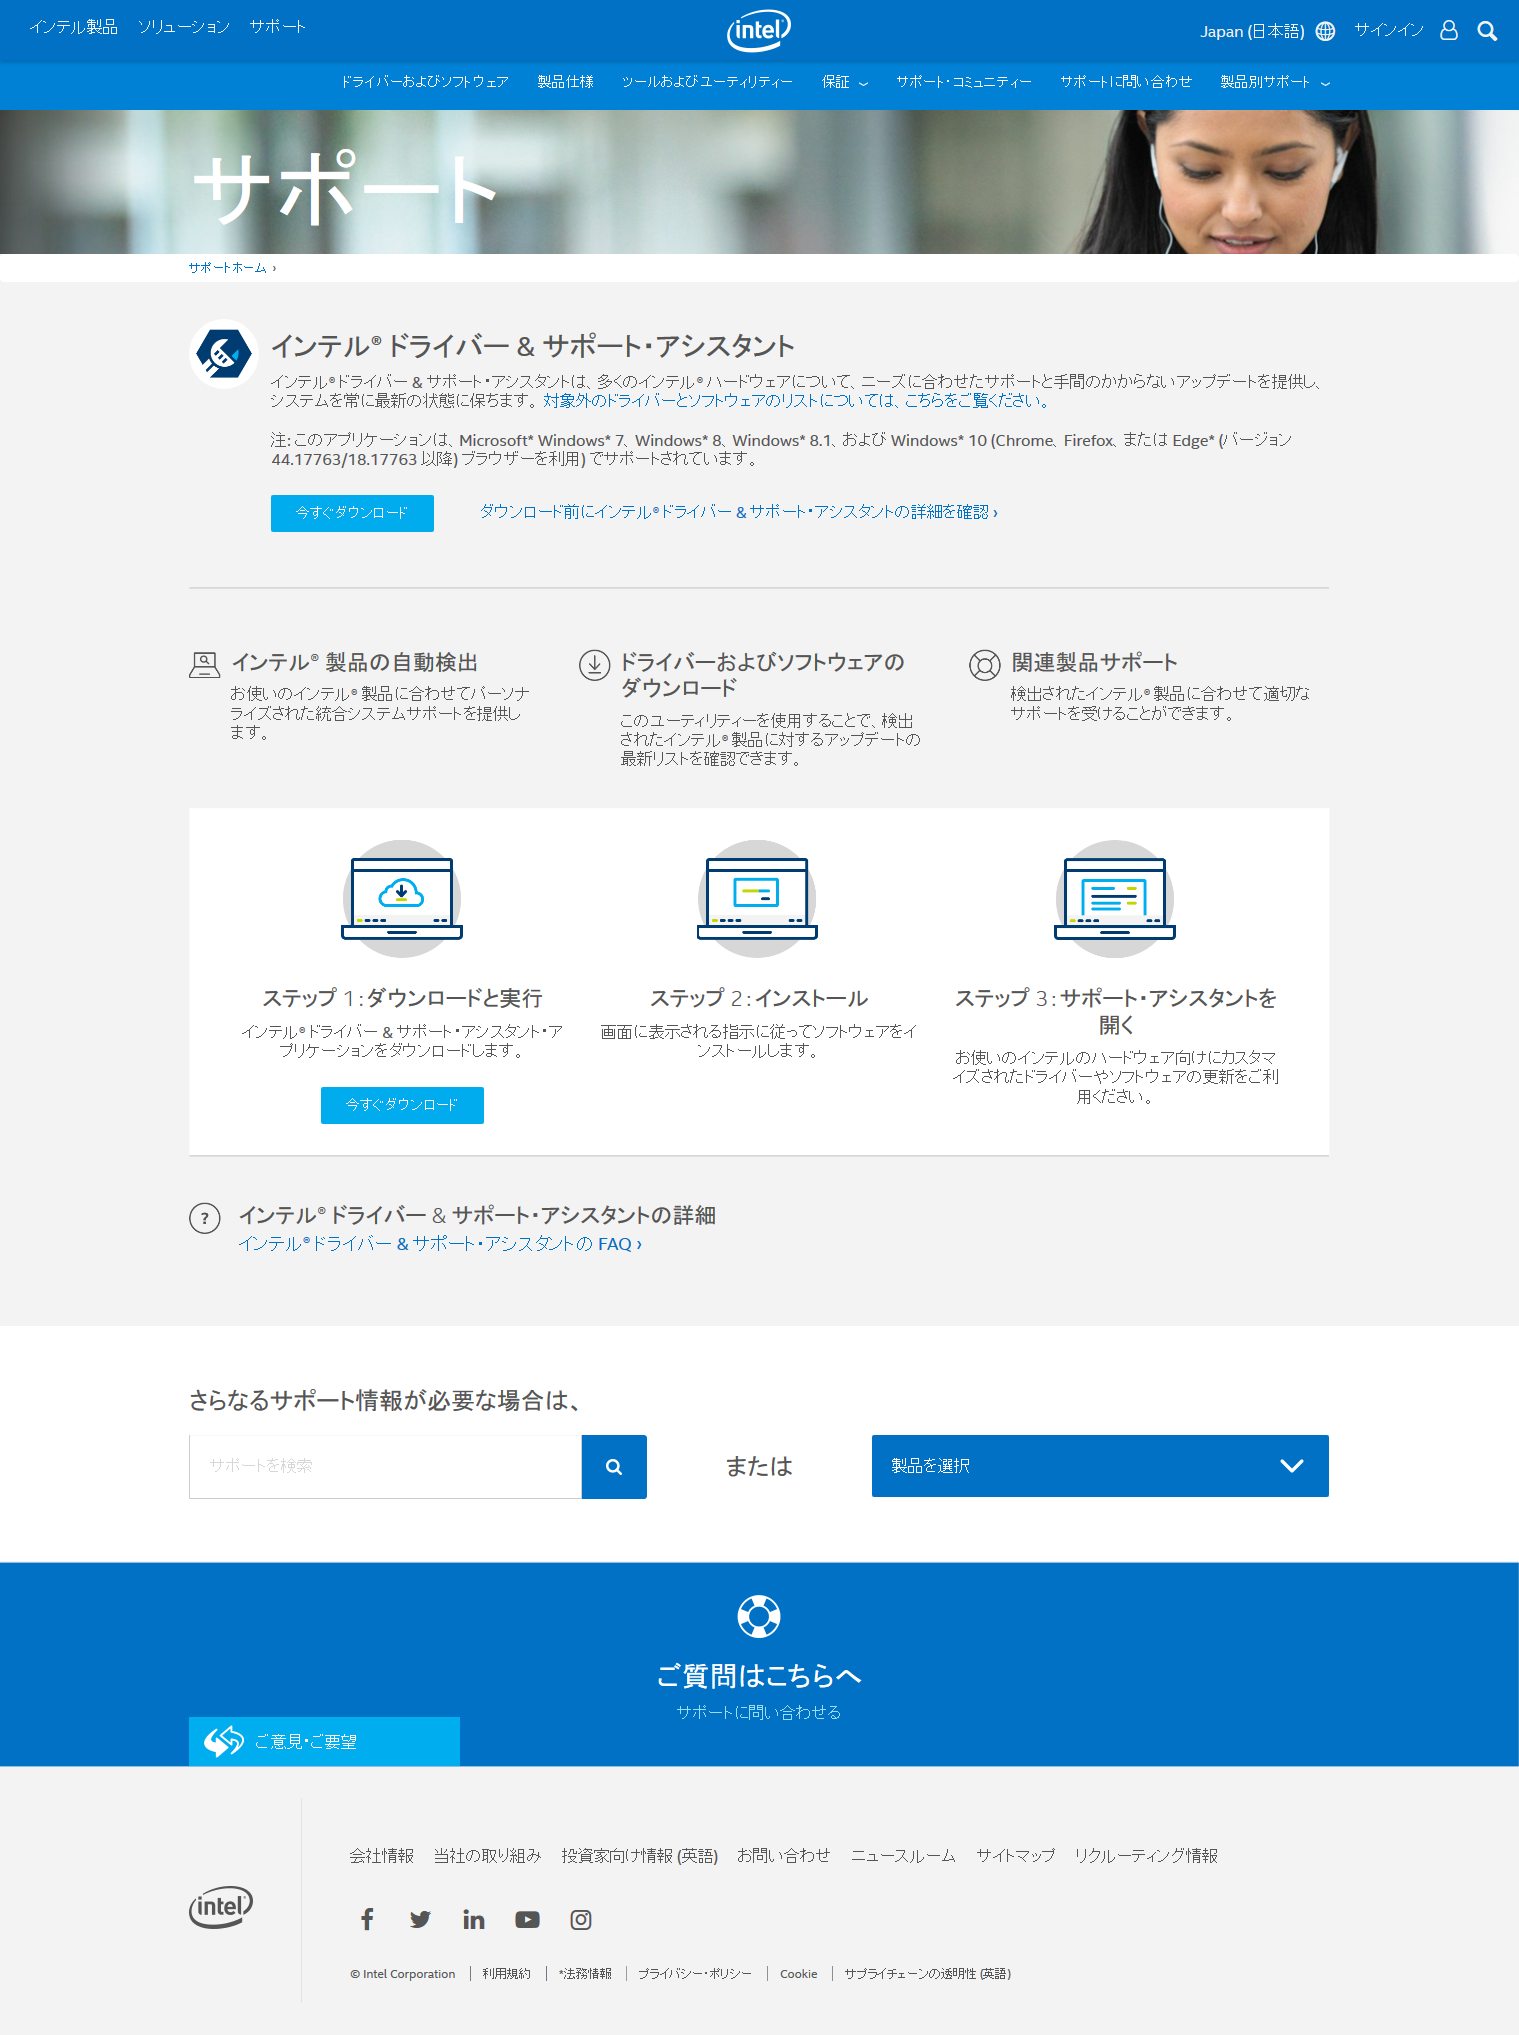Screen dimensions: 1519x2035
Task: Click the ご質問はこちらへ heading
Action: [x=759, y=1676]
